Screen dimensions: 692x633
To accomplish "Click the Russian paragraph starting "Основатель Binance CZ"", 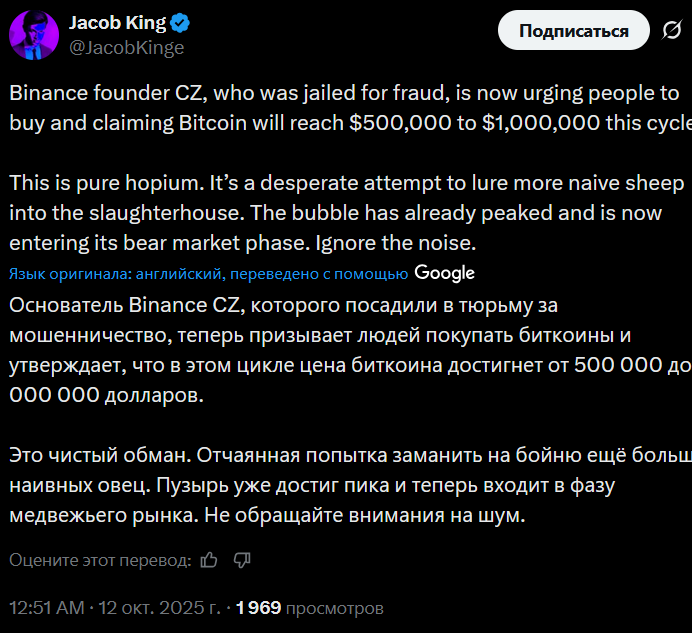I will 340,349.
